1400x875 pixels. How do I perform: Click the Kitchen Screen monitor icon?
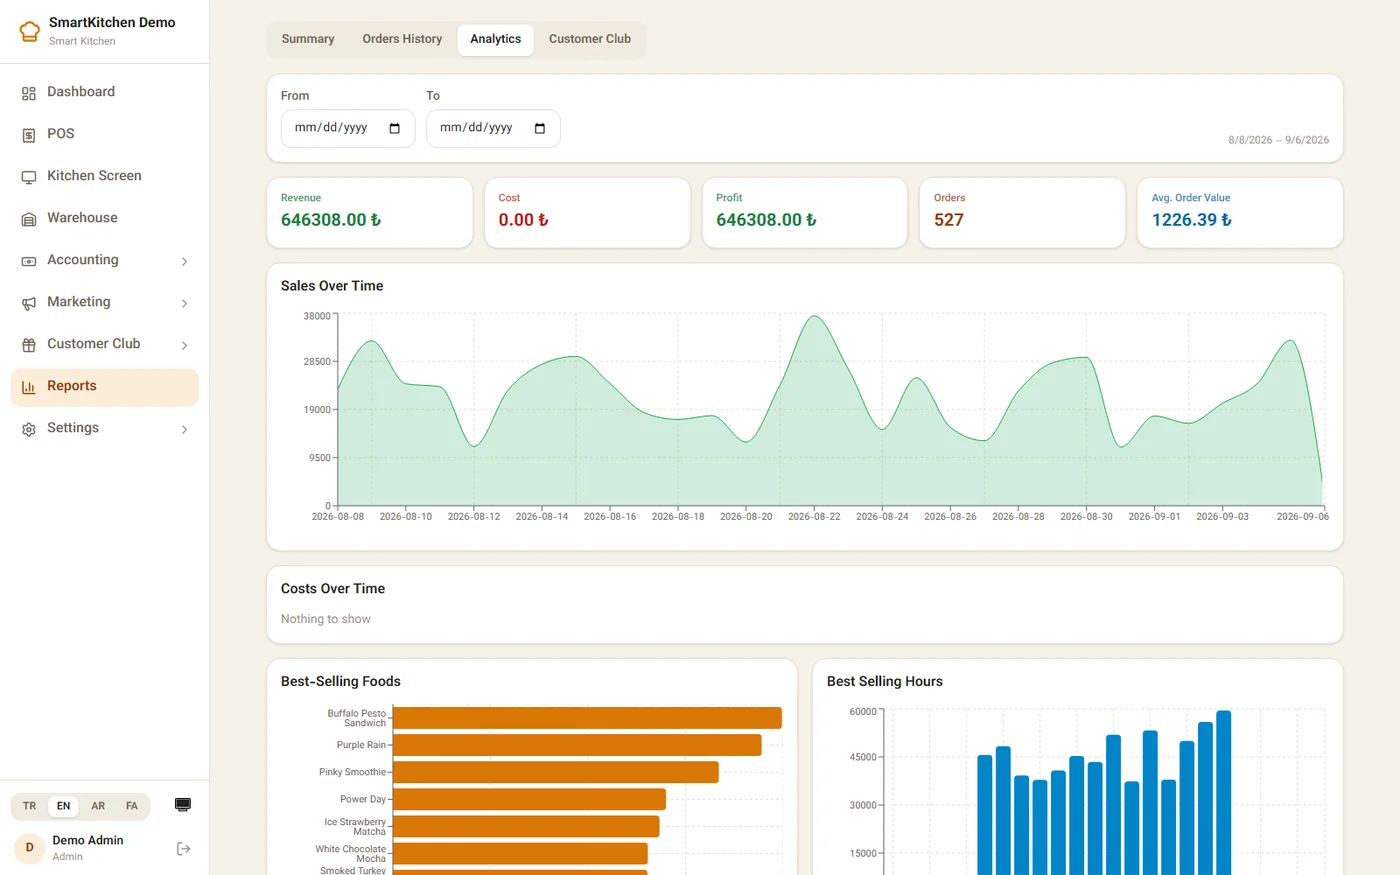[29, 177]
